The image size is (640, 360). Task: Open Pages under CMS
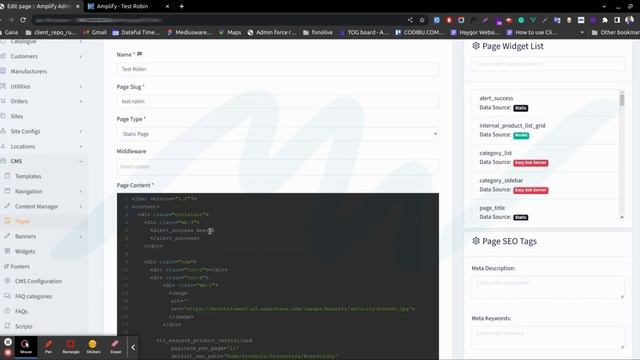(22, 221)
